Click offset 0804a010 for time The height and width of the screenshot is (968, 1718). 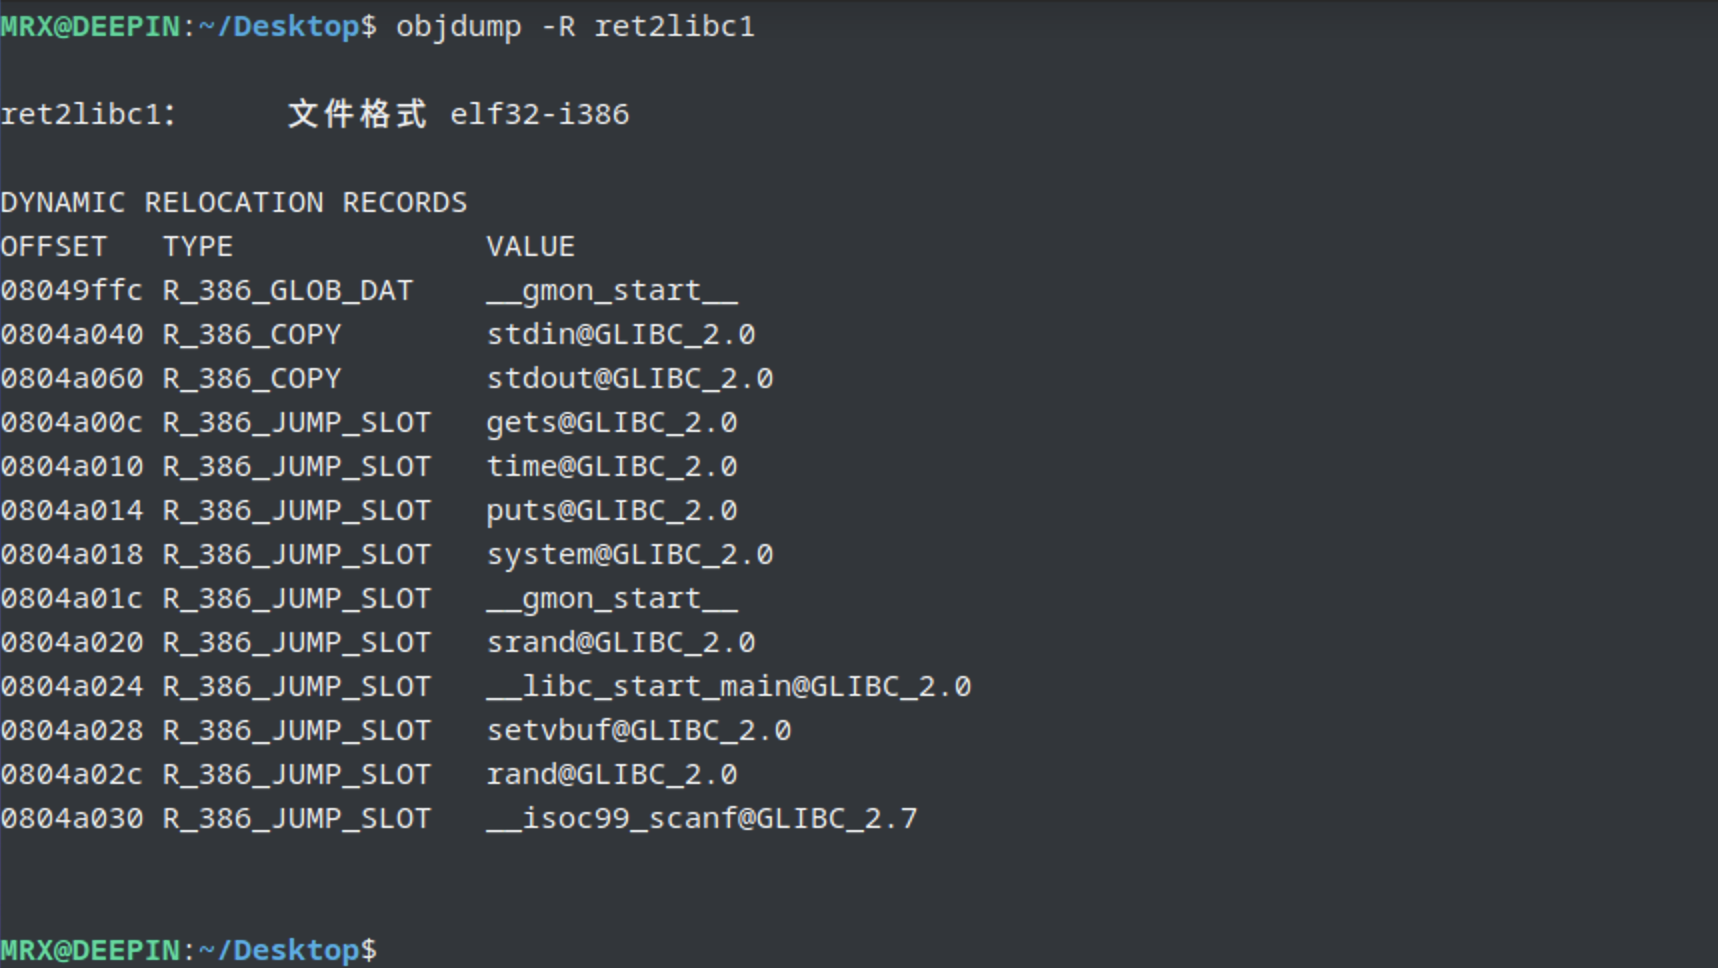(72, 466)
